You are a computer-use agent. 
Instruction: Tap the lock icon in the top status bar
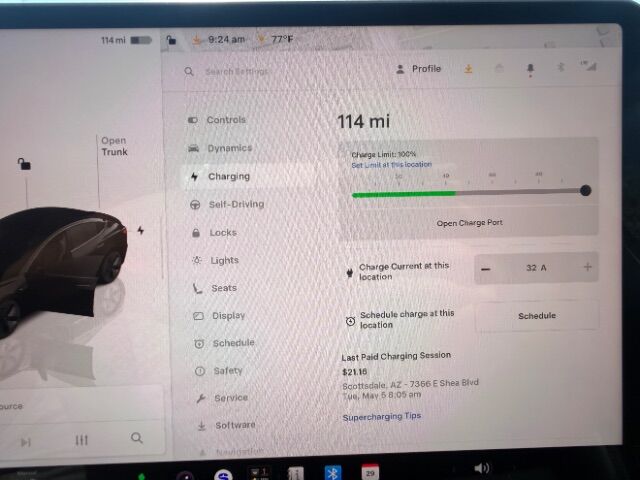click(171, 40)
